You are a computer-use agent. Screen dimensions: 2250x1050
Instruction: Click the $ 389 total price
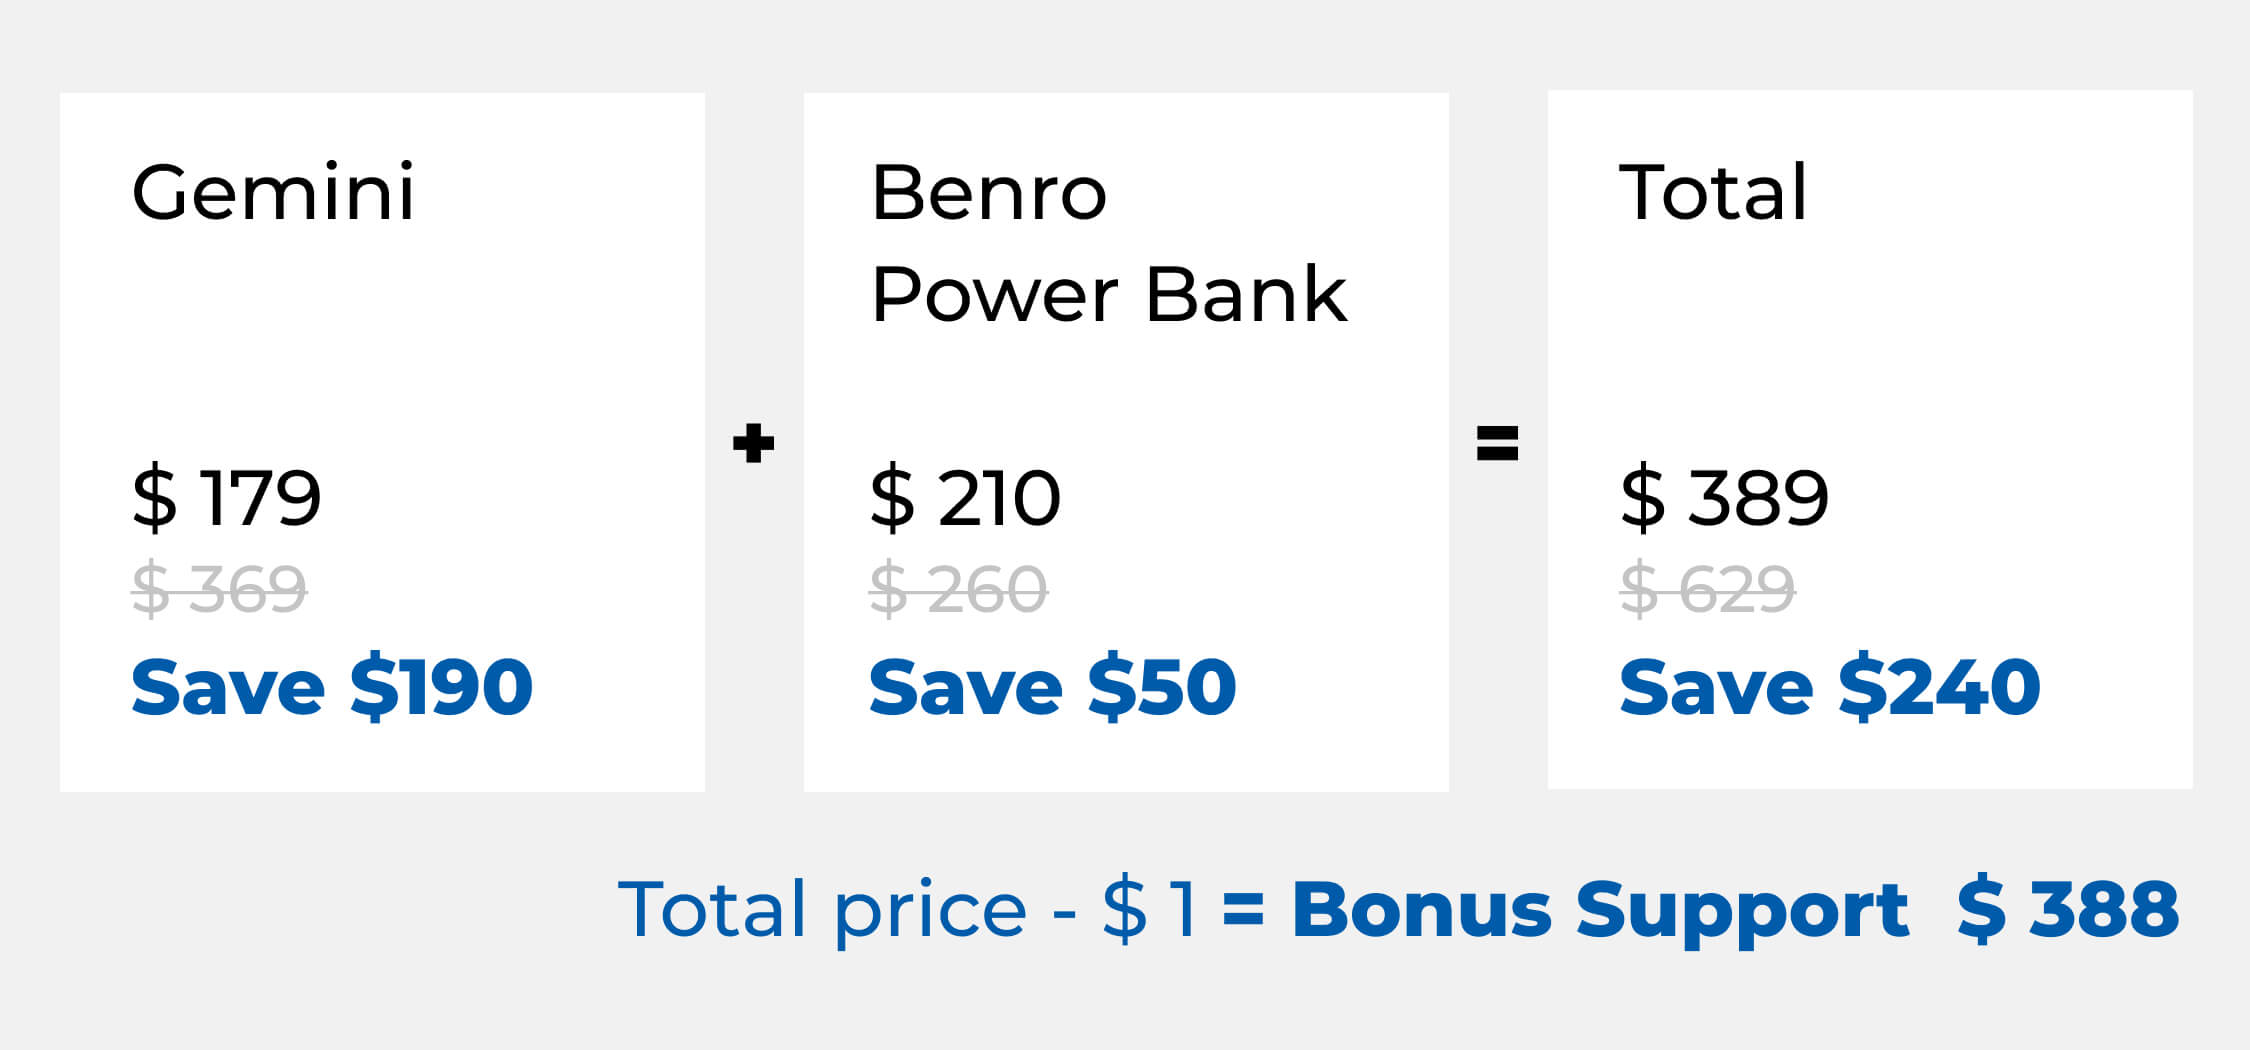1724,497
